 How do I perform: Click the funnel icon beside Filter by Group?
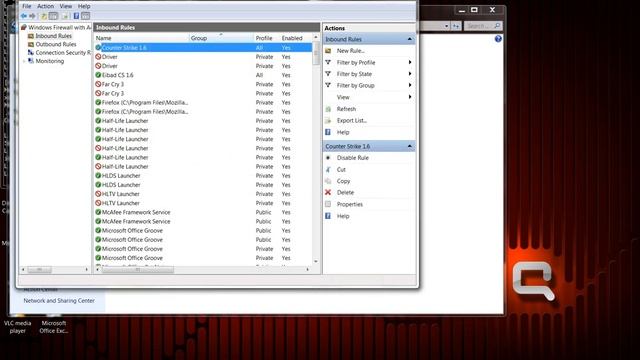[x=328, y=85]
